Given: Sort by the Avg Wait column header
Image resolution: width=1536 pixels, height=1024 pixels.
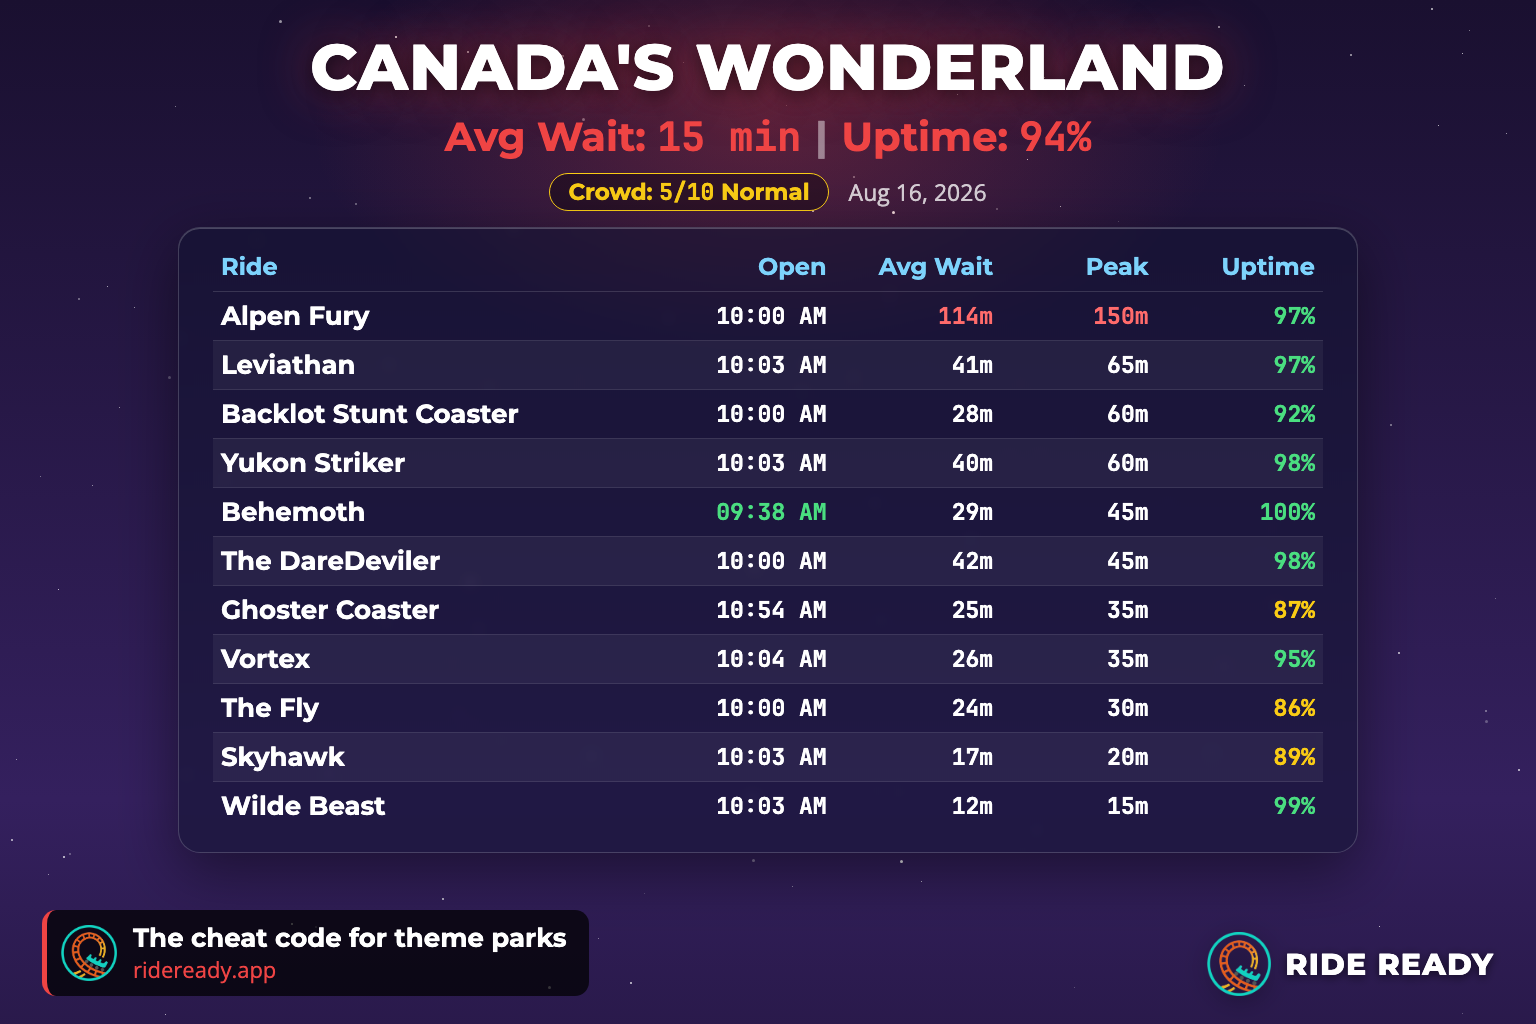Looking at the screenshot, I should tap(935, 267).
